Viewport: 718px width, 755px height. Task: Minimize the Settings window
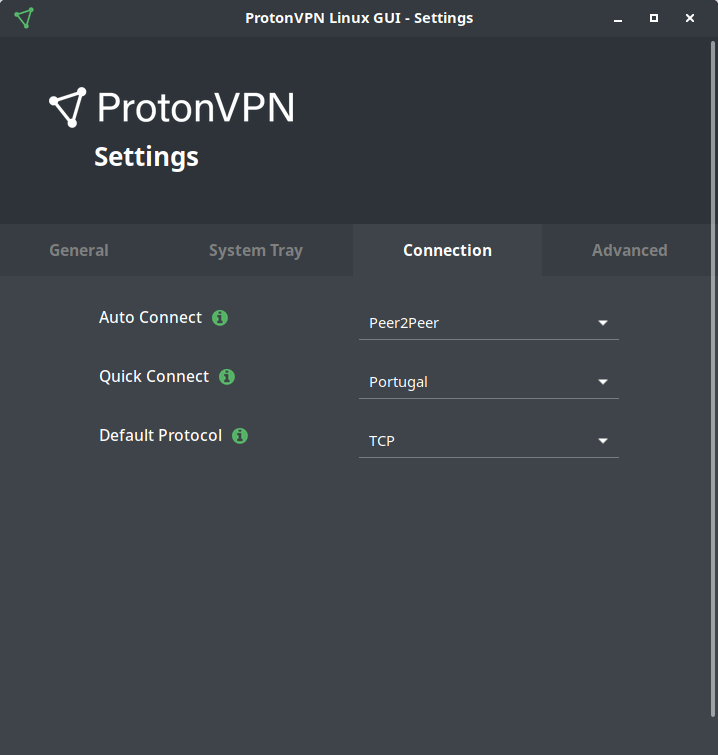(x=618, y=18)
